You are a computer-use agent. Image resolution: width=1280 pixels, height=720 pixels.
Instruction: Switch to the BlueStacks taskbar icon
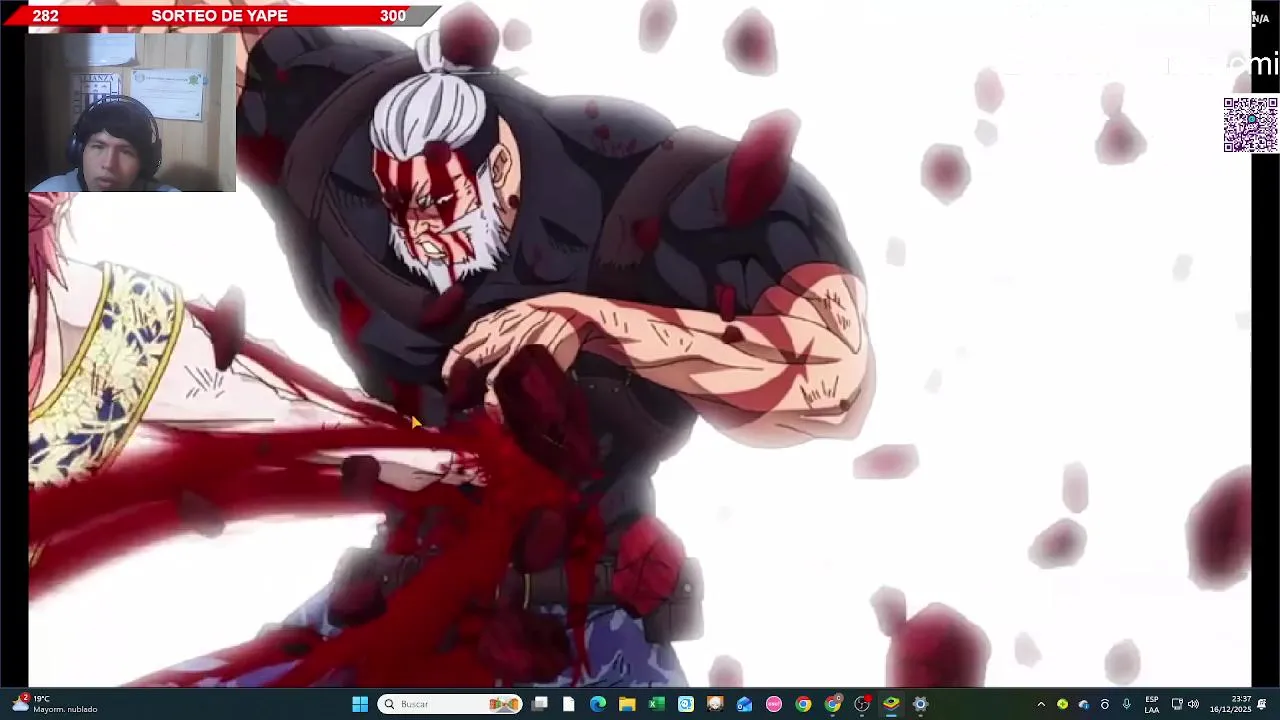pyautogui.click(x=891, y=704)
